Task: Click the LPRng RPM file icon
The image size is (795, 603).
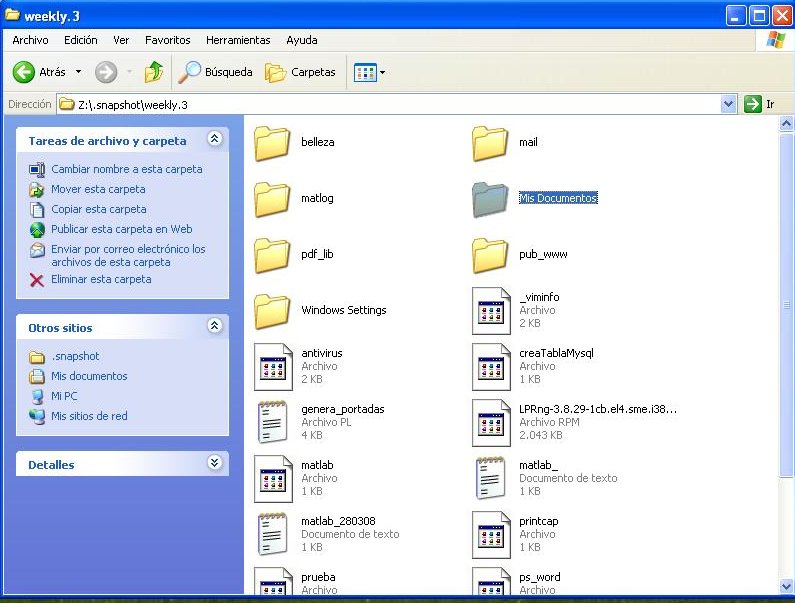Action: (490, 422)
